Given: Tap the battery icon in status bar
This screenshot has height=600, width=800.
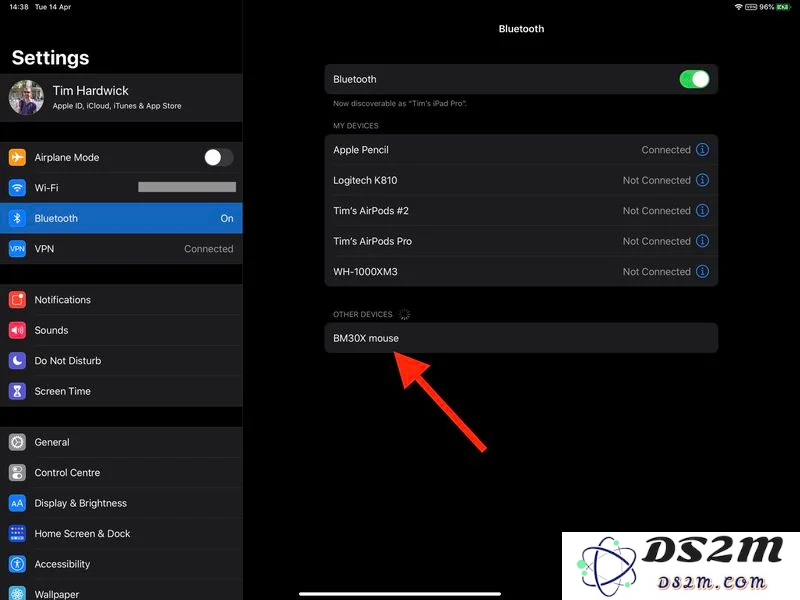Looking at the screenshot, I should click(783, 7).
